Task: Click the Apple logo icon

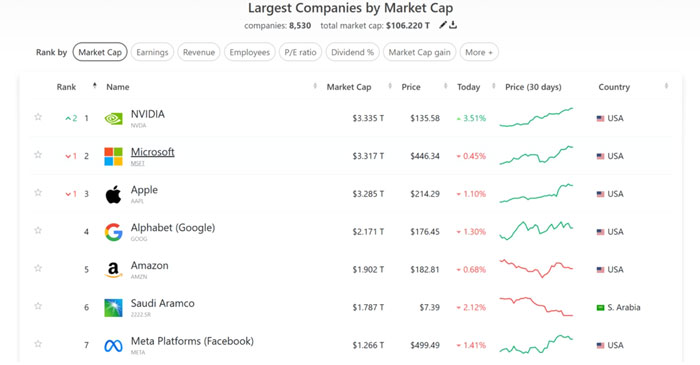Action: click(113, 194)
